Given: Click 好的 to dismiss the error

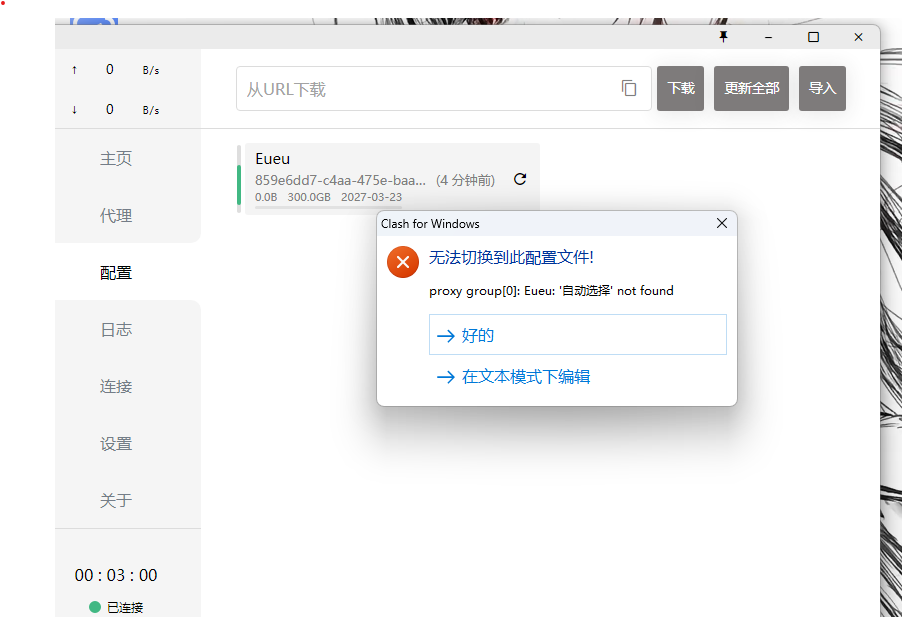Looking at the screenshot, I should (577, 335).
